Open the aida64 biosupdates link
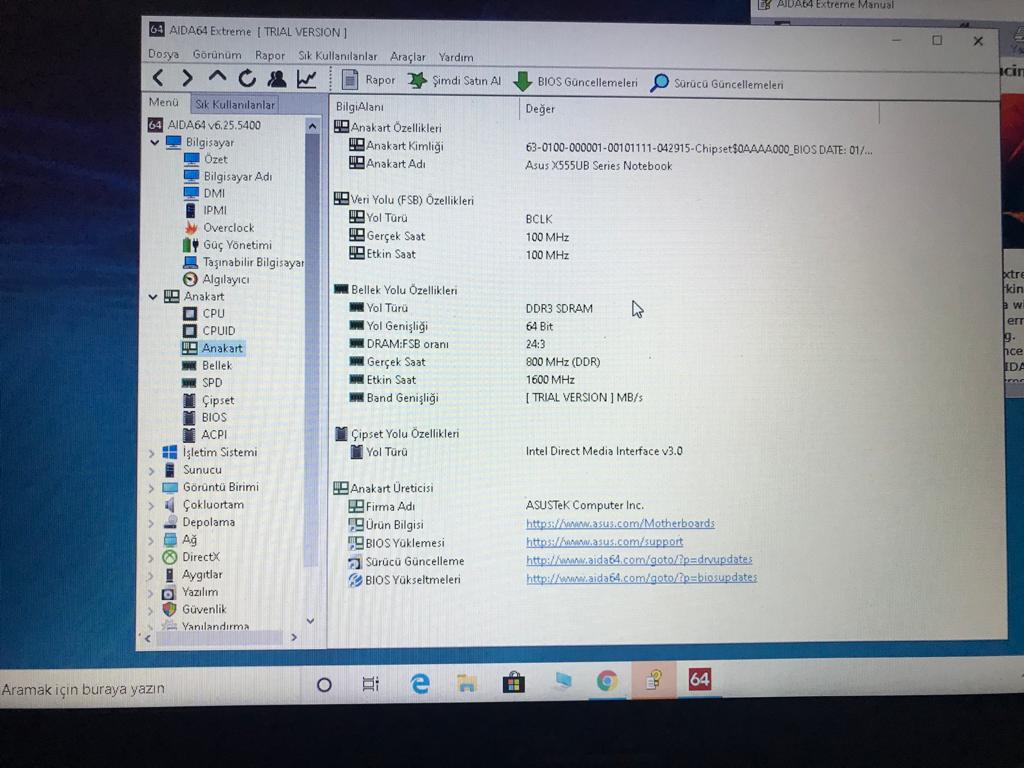The image size is (1024, 768). tap(642, 577)
